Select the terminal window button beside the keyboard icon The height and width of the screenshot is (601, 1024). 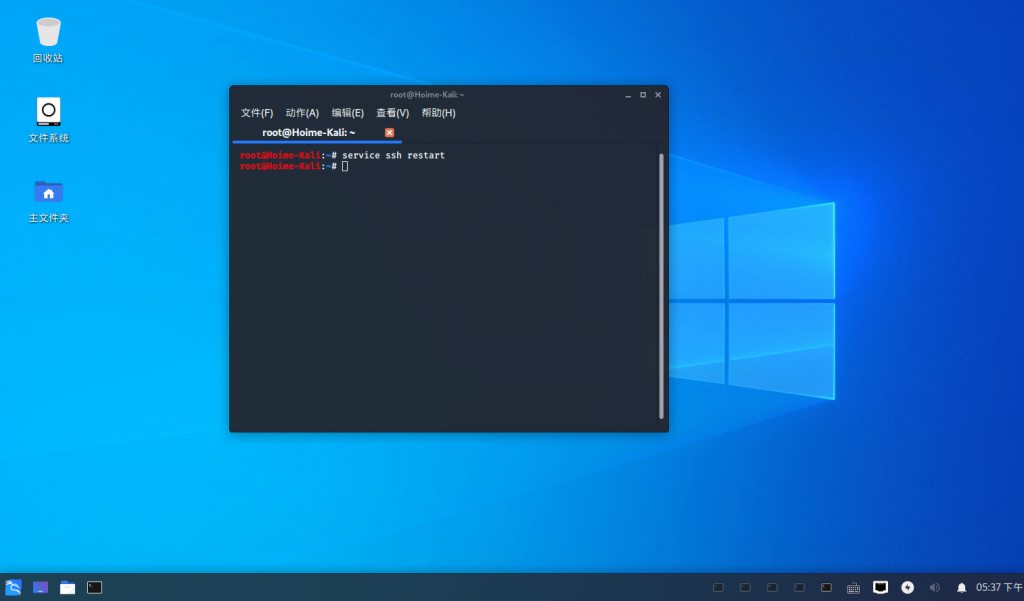[x=826, y=587]
